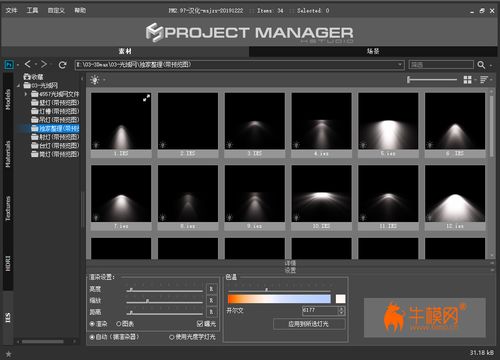Toggle the exposure checkbox in render settings
Image resolution: width=500 pixels, height=360 pixels.
coord(200,324)
